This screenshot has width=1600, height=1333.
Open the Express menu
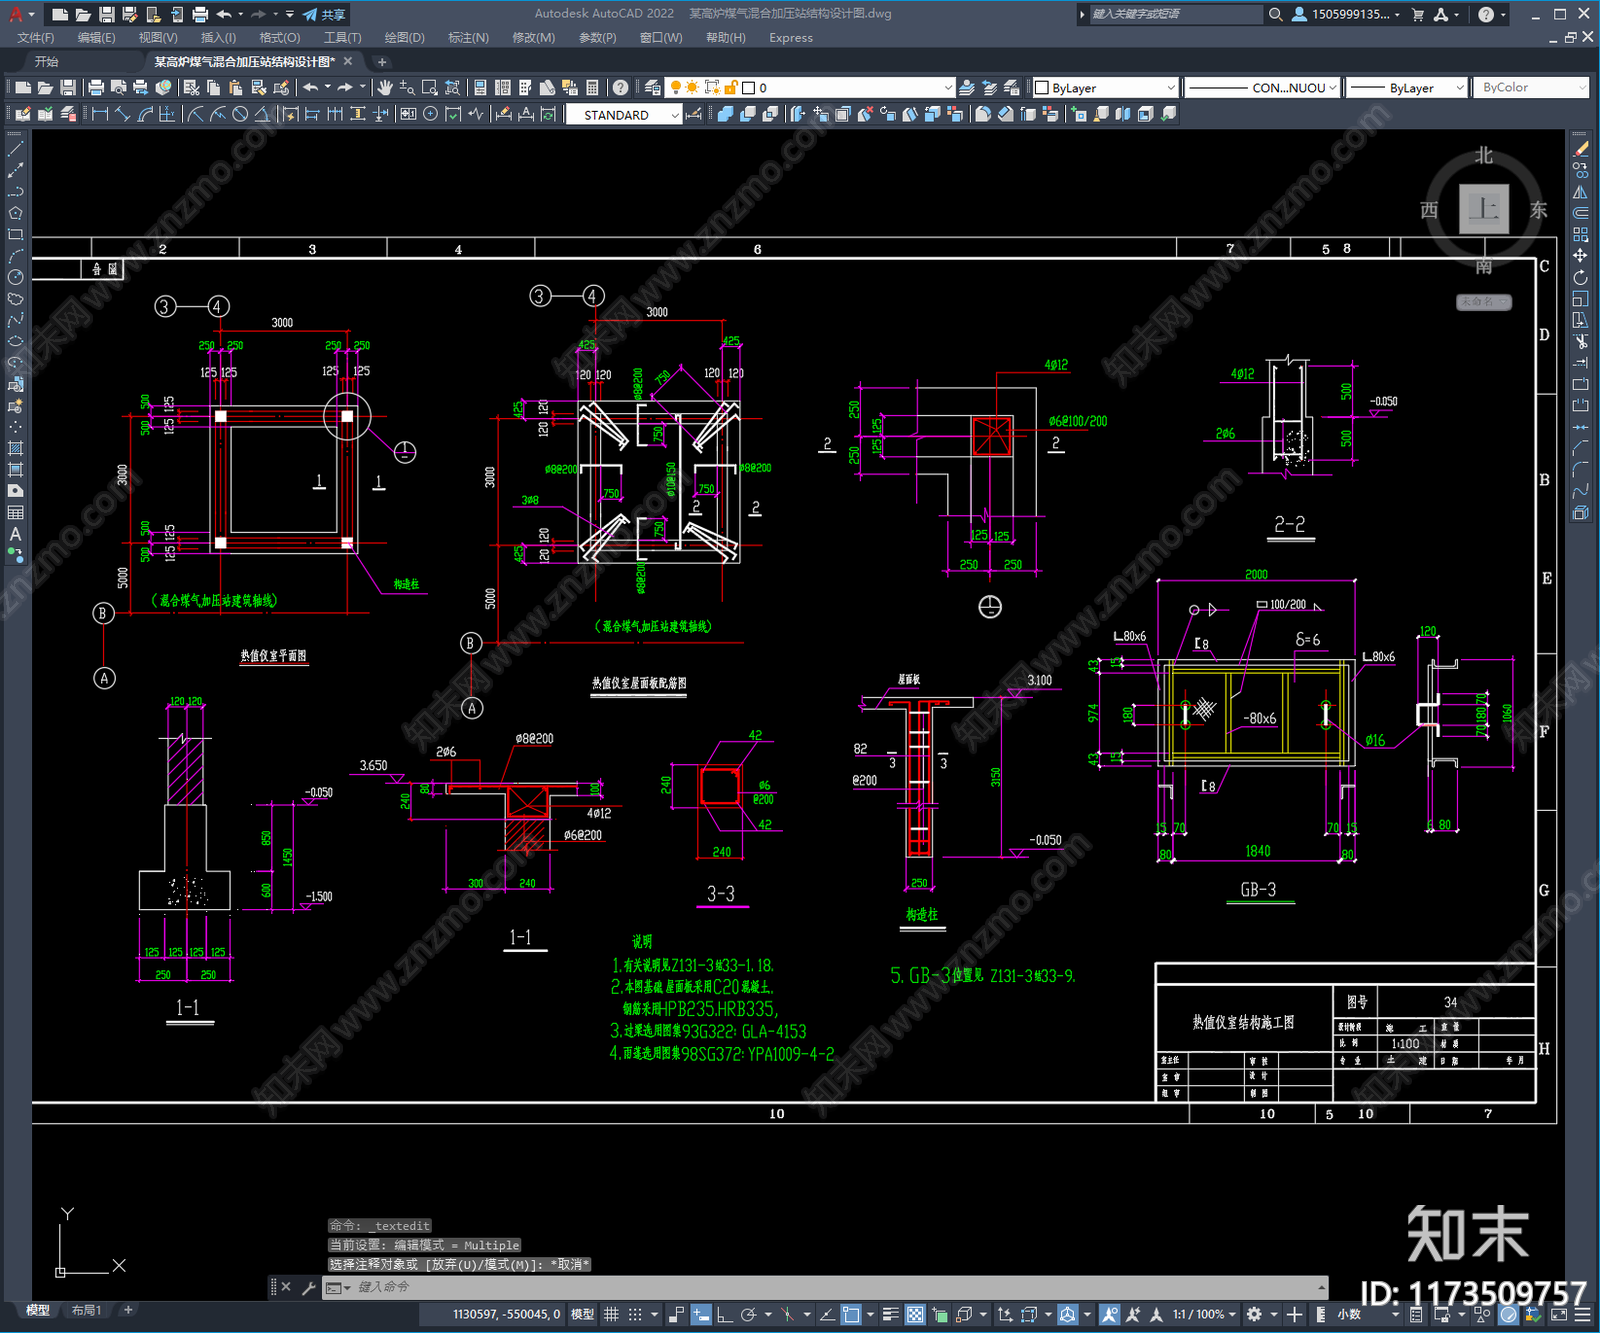pyautogui.click(x=791, y=38)
